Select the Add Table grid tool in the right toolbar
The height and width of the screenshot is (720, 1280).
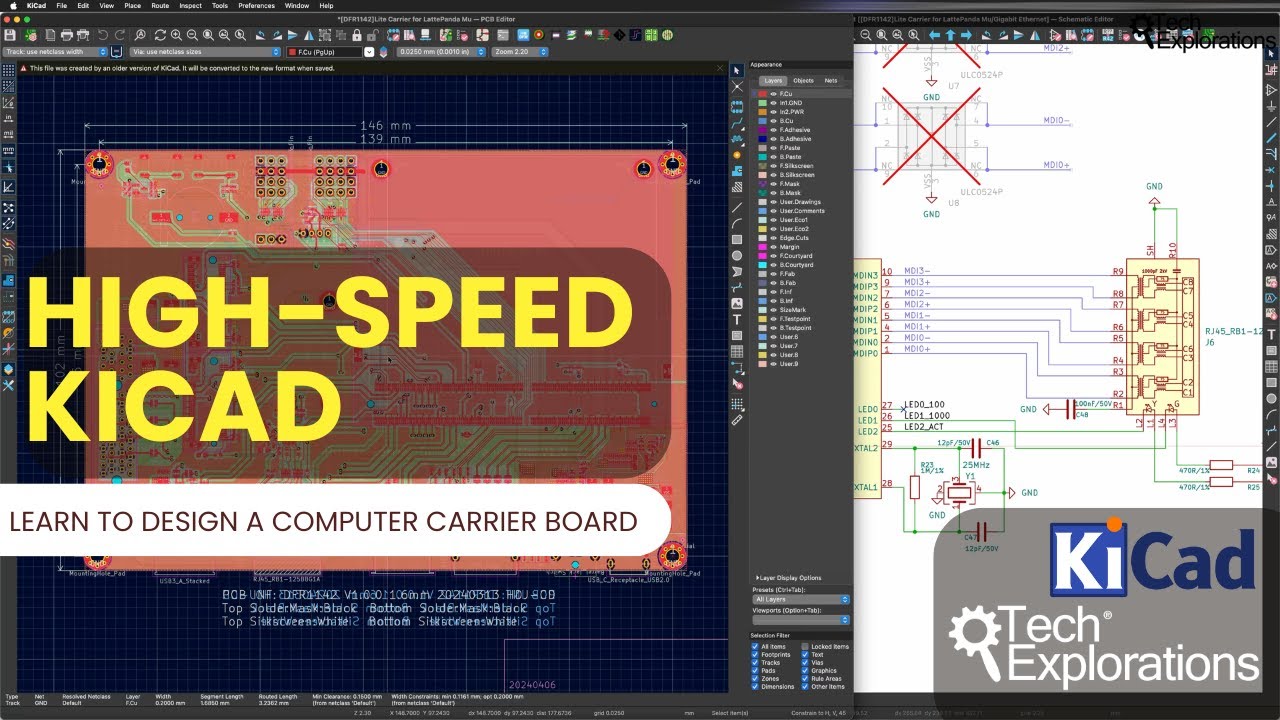pos(737,352)
